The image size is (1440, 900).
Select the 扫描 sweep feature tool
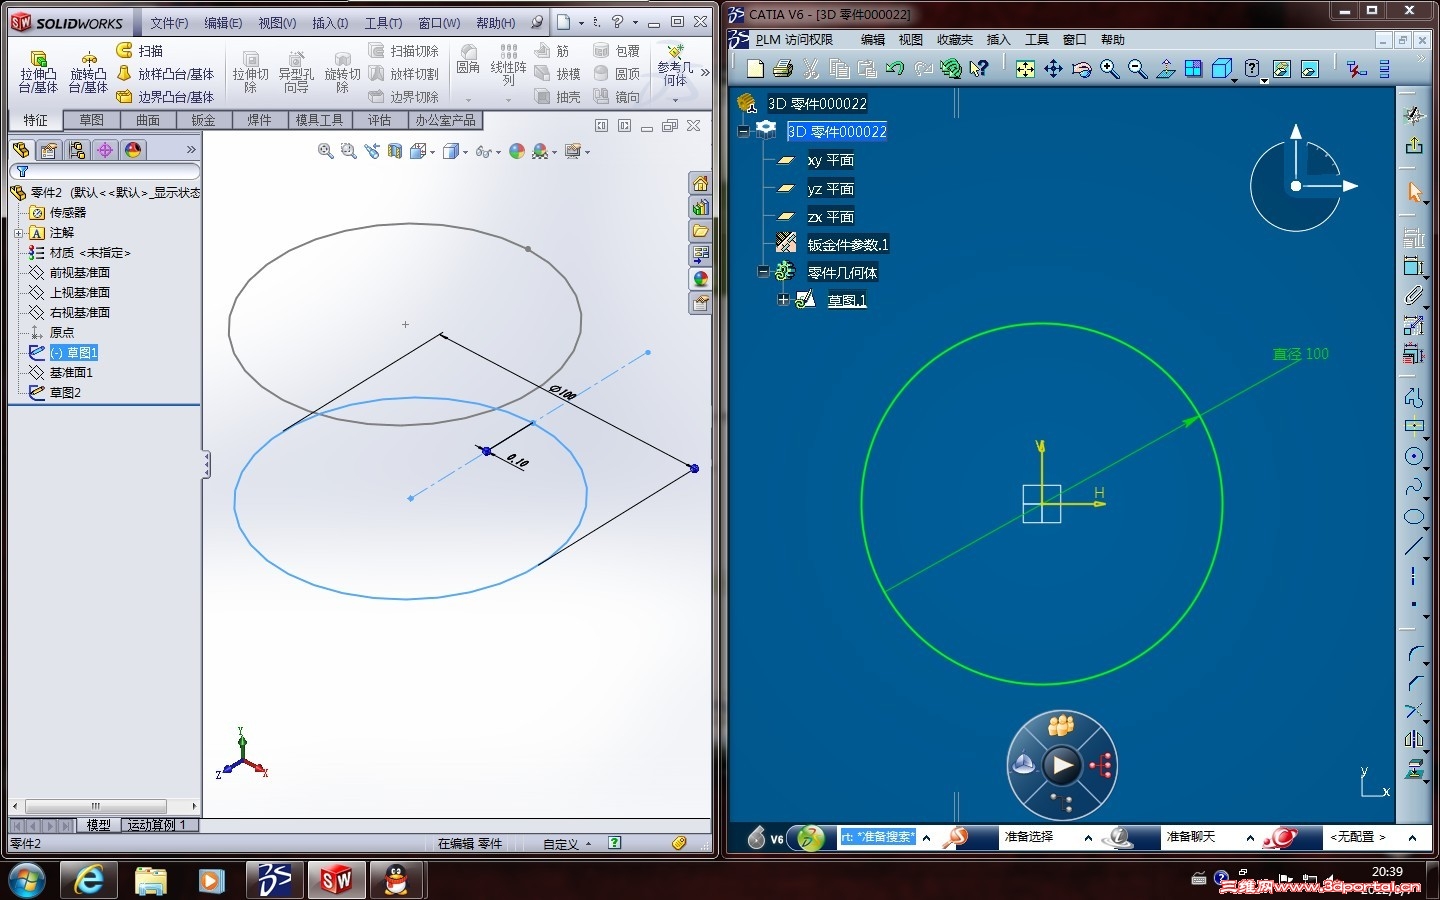[139, 50]
